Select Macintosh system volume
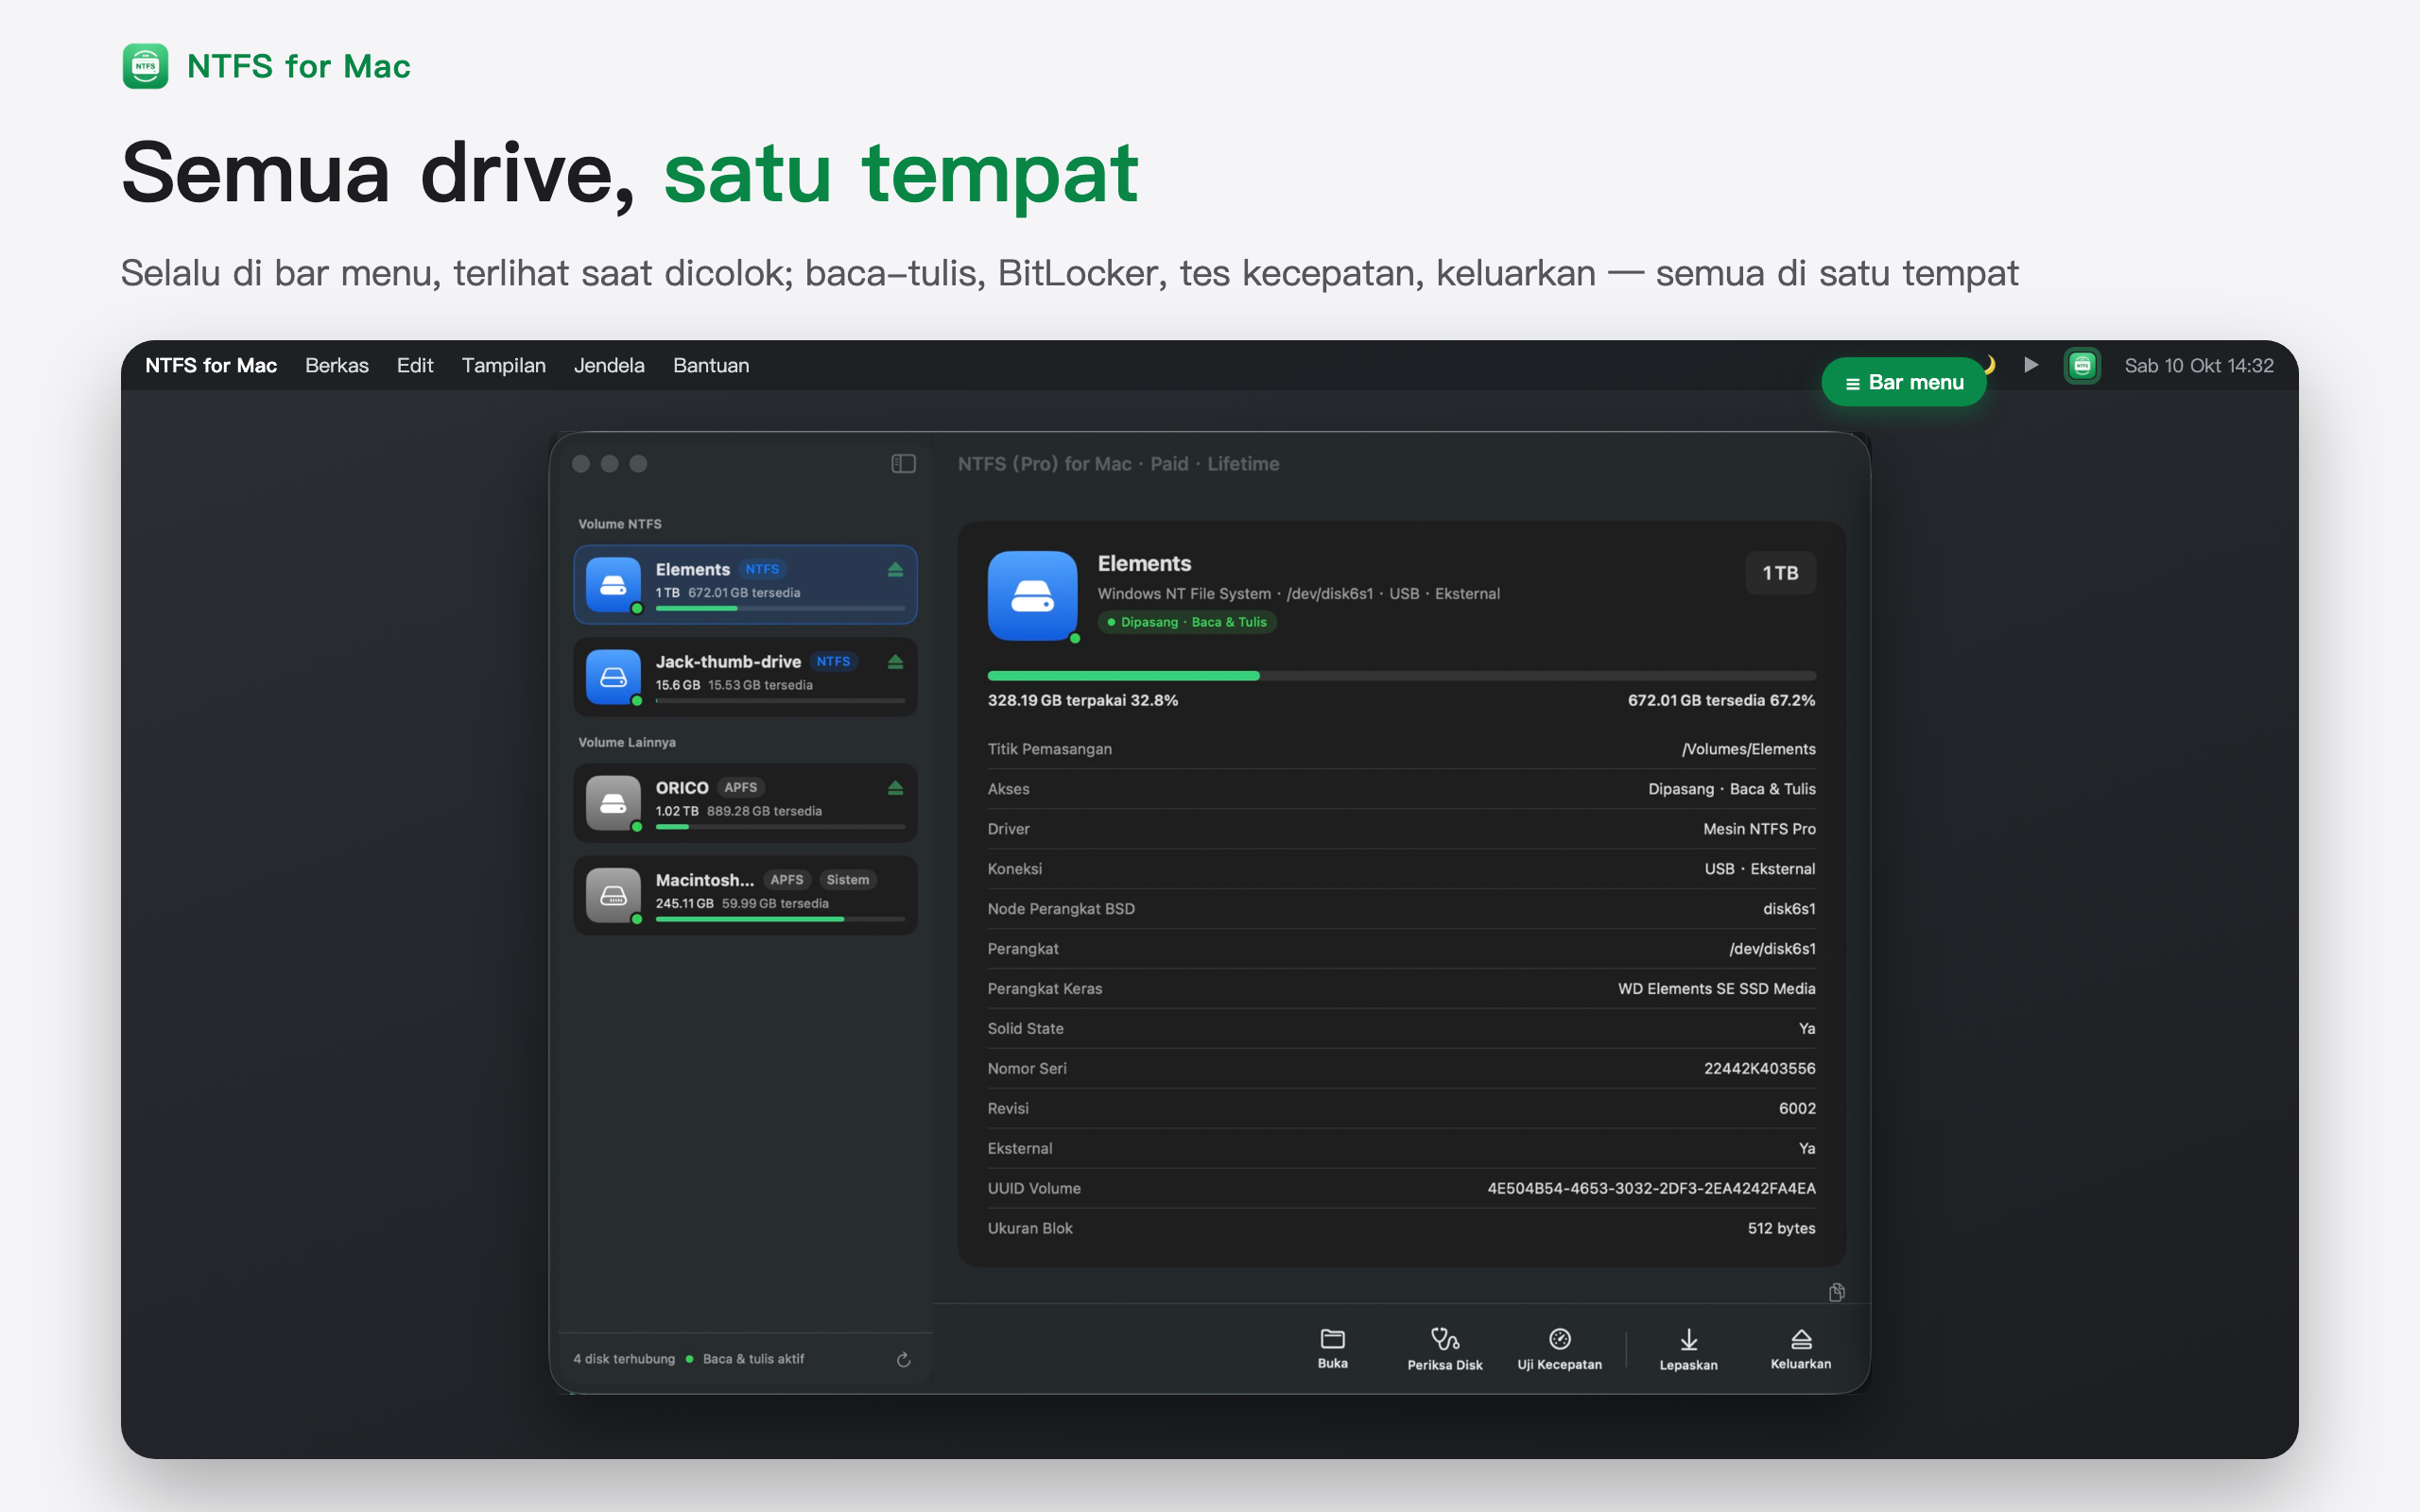 [x=745, y=895]
